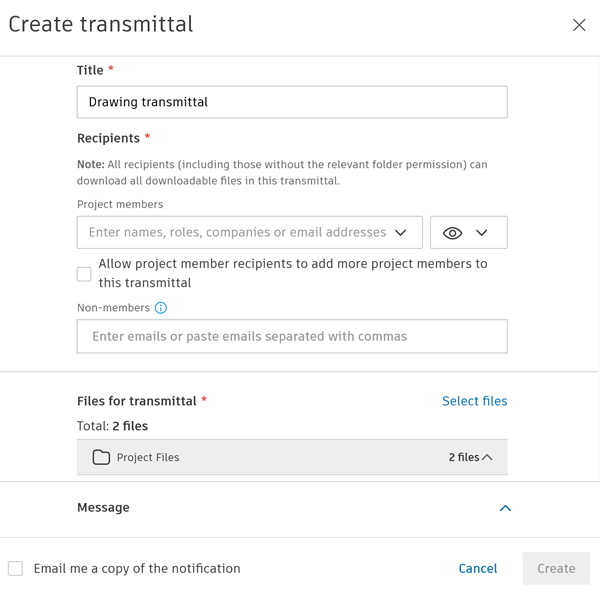600x592 pixels.
Task: Collapse the Message section
Action: pos(505,508)
